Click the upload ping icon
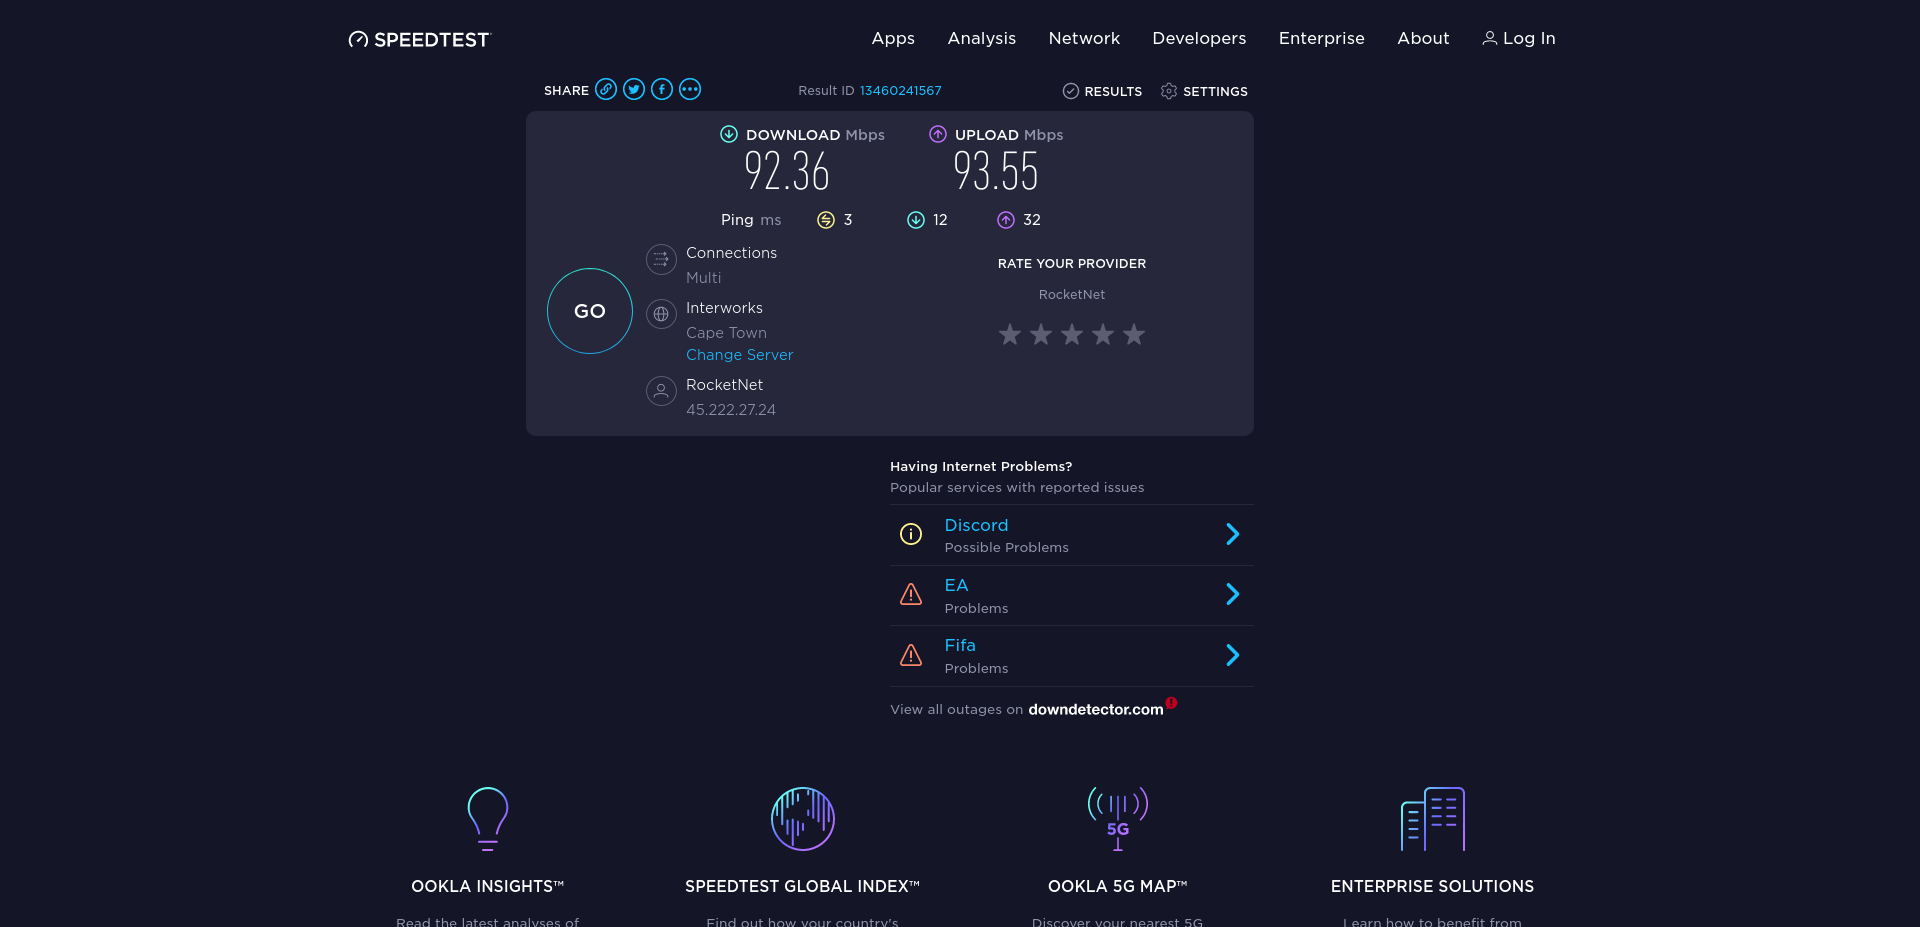The image size is (1920, 927). pos(1006,220)
